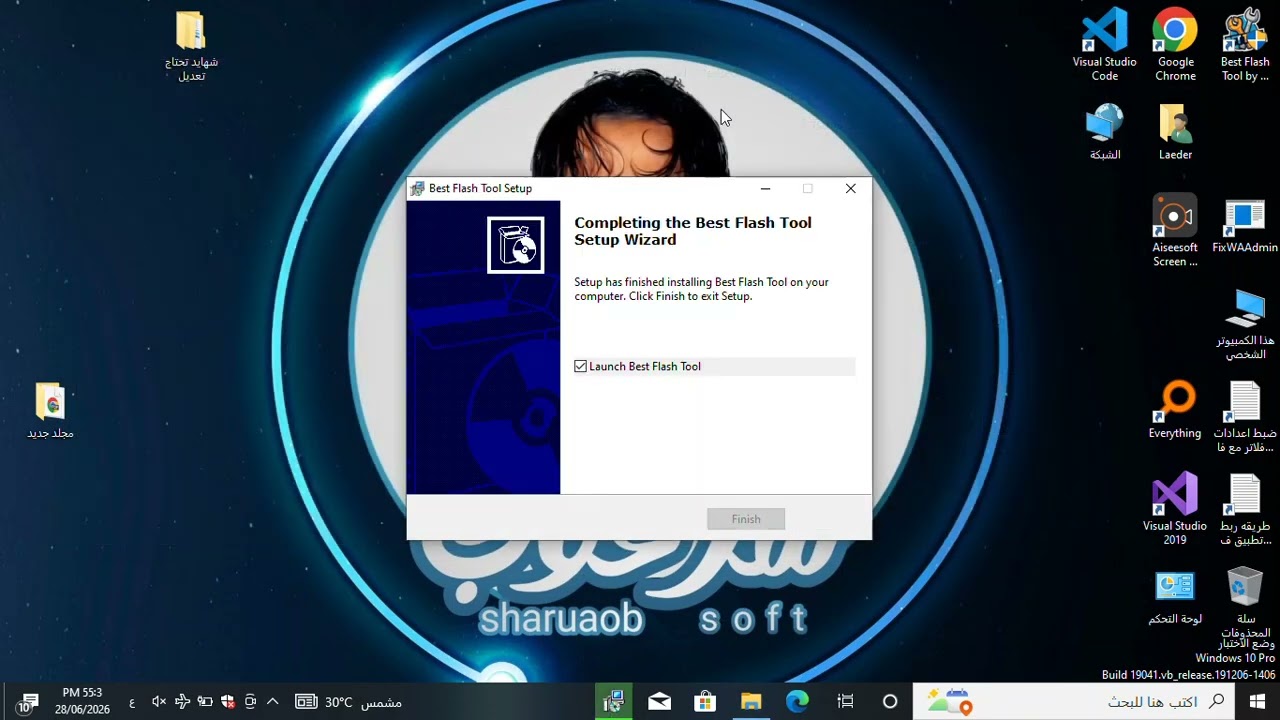Open Visual Studio Code desktop shortcut
This screenshot has width=1280, height=720.
[1105, 45]
